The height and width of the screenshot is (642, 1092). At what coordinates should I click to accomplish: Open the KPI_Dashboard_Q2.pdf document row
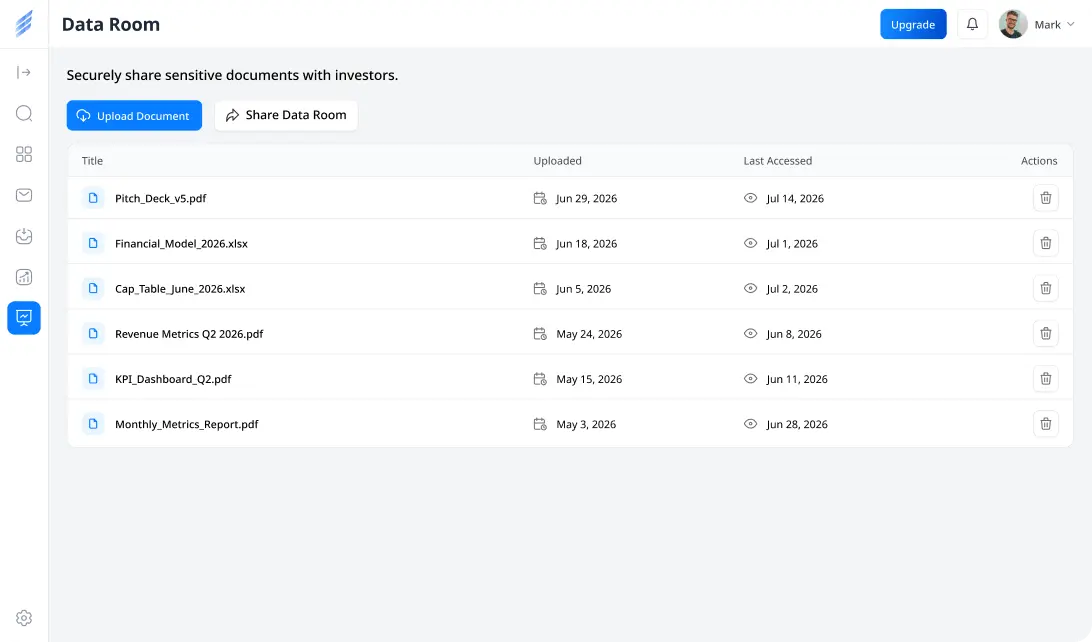570,379
